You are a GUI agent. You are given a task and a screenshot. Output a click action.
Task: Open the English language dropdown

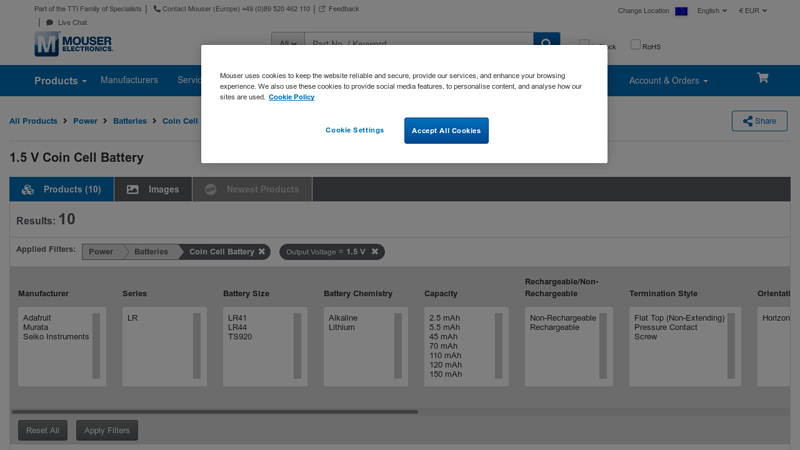tap(712, 11)
